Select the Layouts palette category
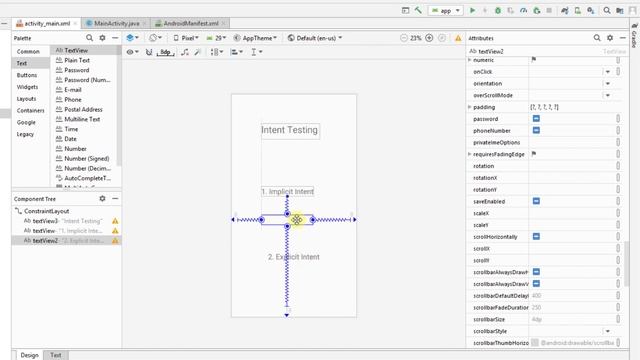640x360 pixels. pos(27,99)
